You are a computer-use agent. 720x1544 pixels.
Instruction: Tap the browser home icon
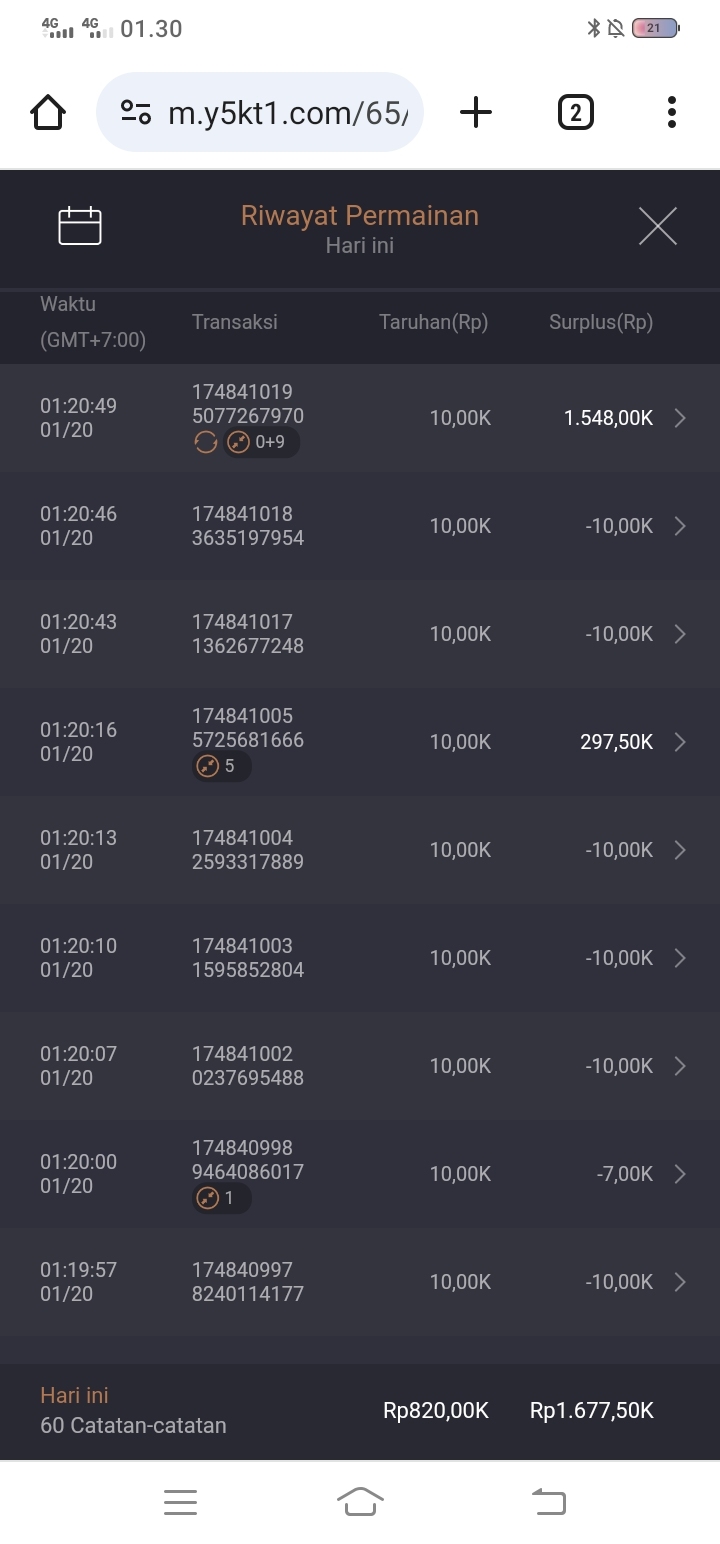pyautogui.click(x=48, y=112)
